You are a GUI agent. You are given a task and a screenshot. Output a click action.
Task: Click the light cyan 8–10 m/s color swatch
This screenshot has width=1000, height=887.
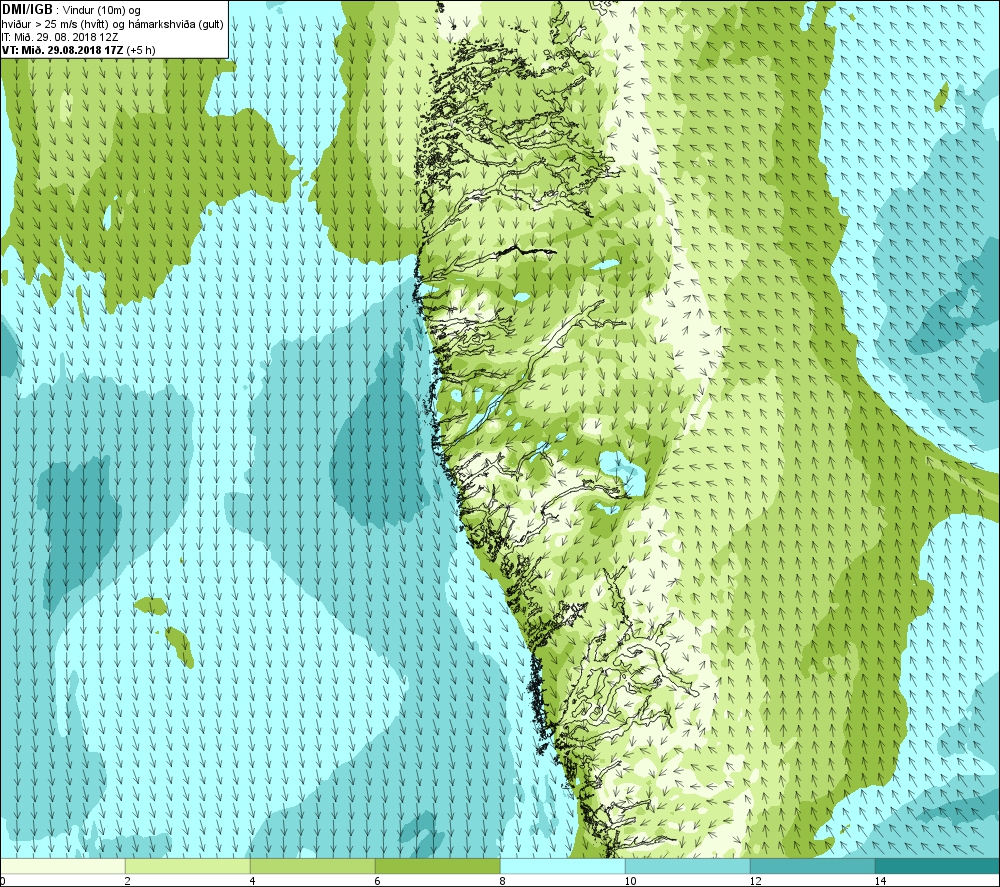(x=562, y=866)
